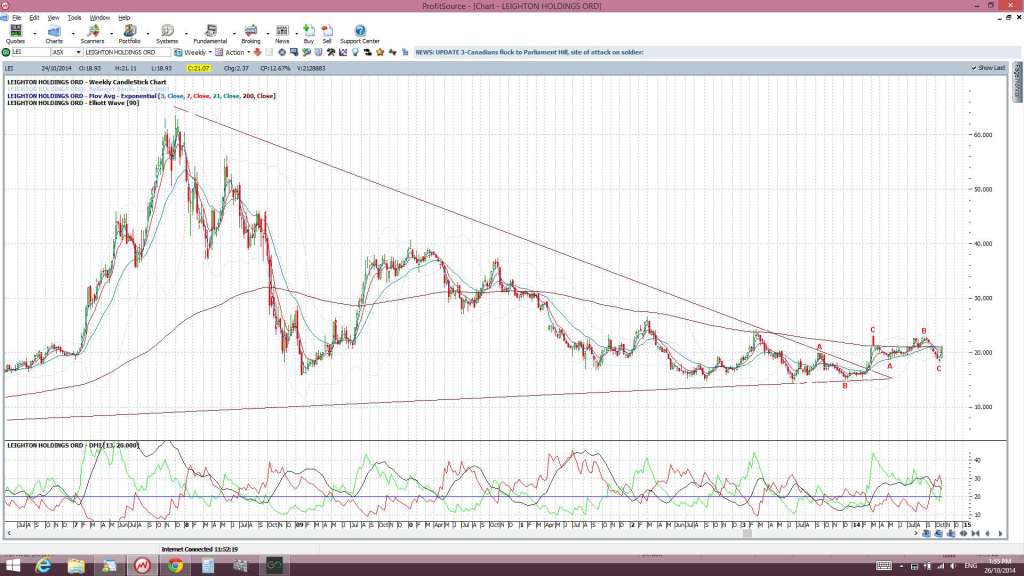Open Google Chrome from taskbar
1024x576 pixels.
(175, 566)
